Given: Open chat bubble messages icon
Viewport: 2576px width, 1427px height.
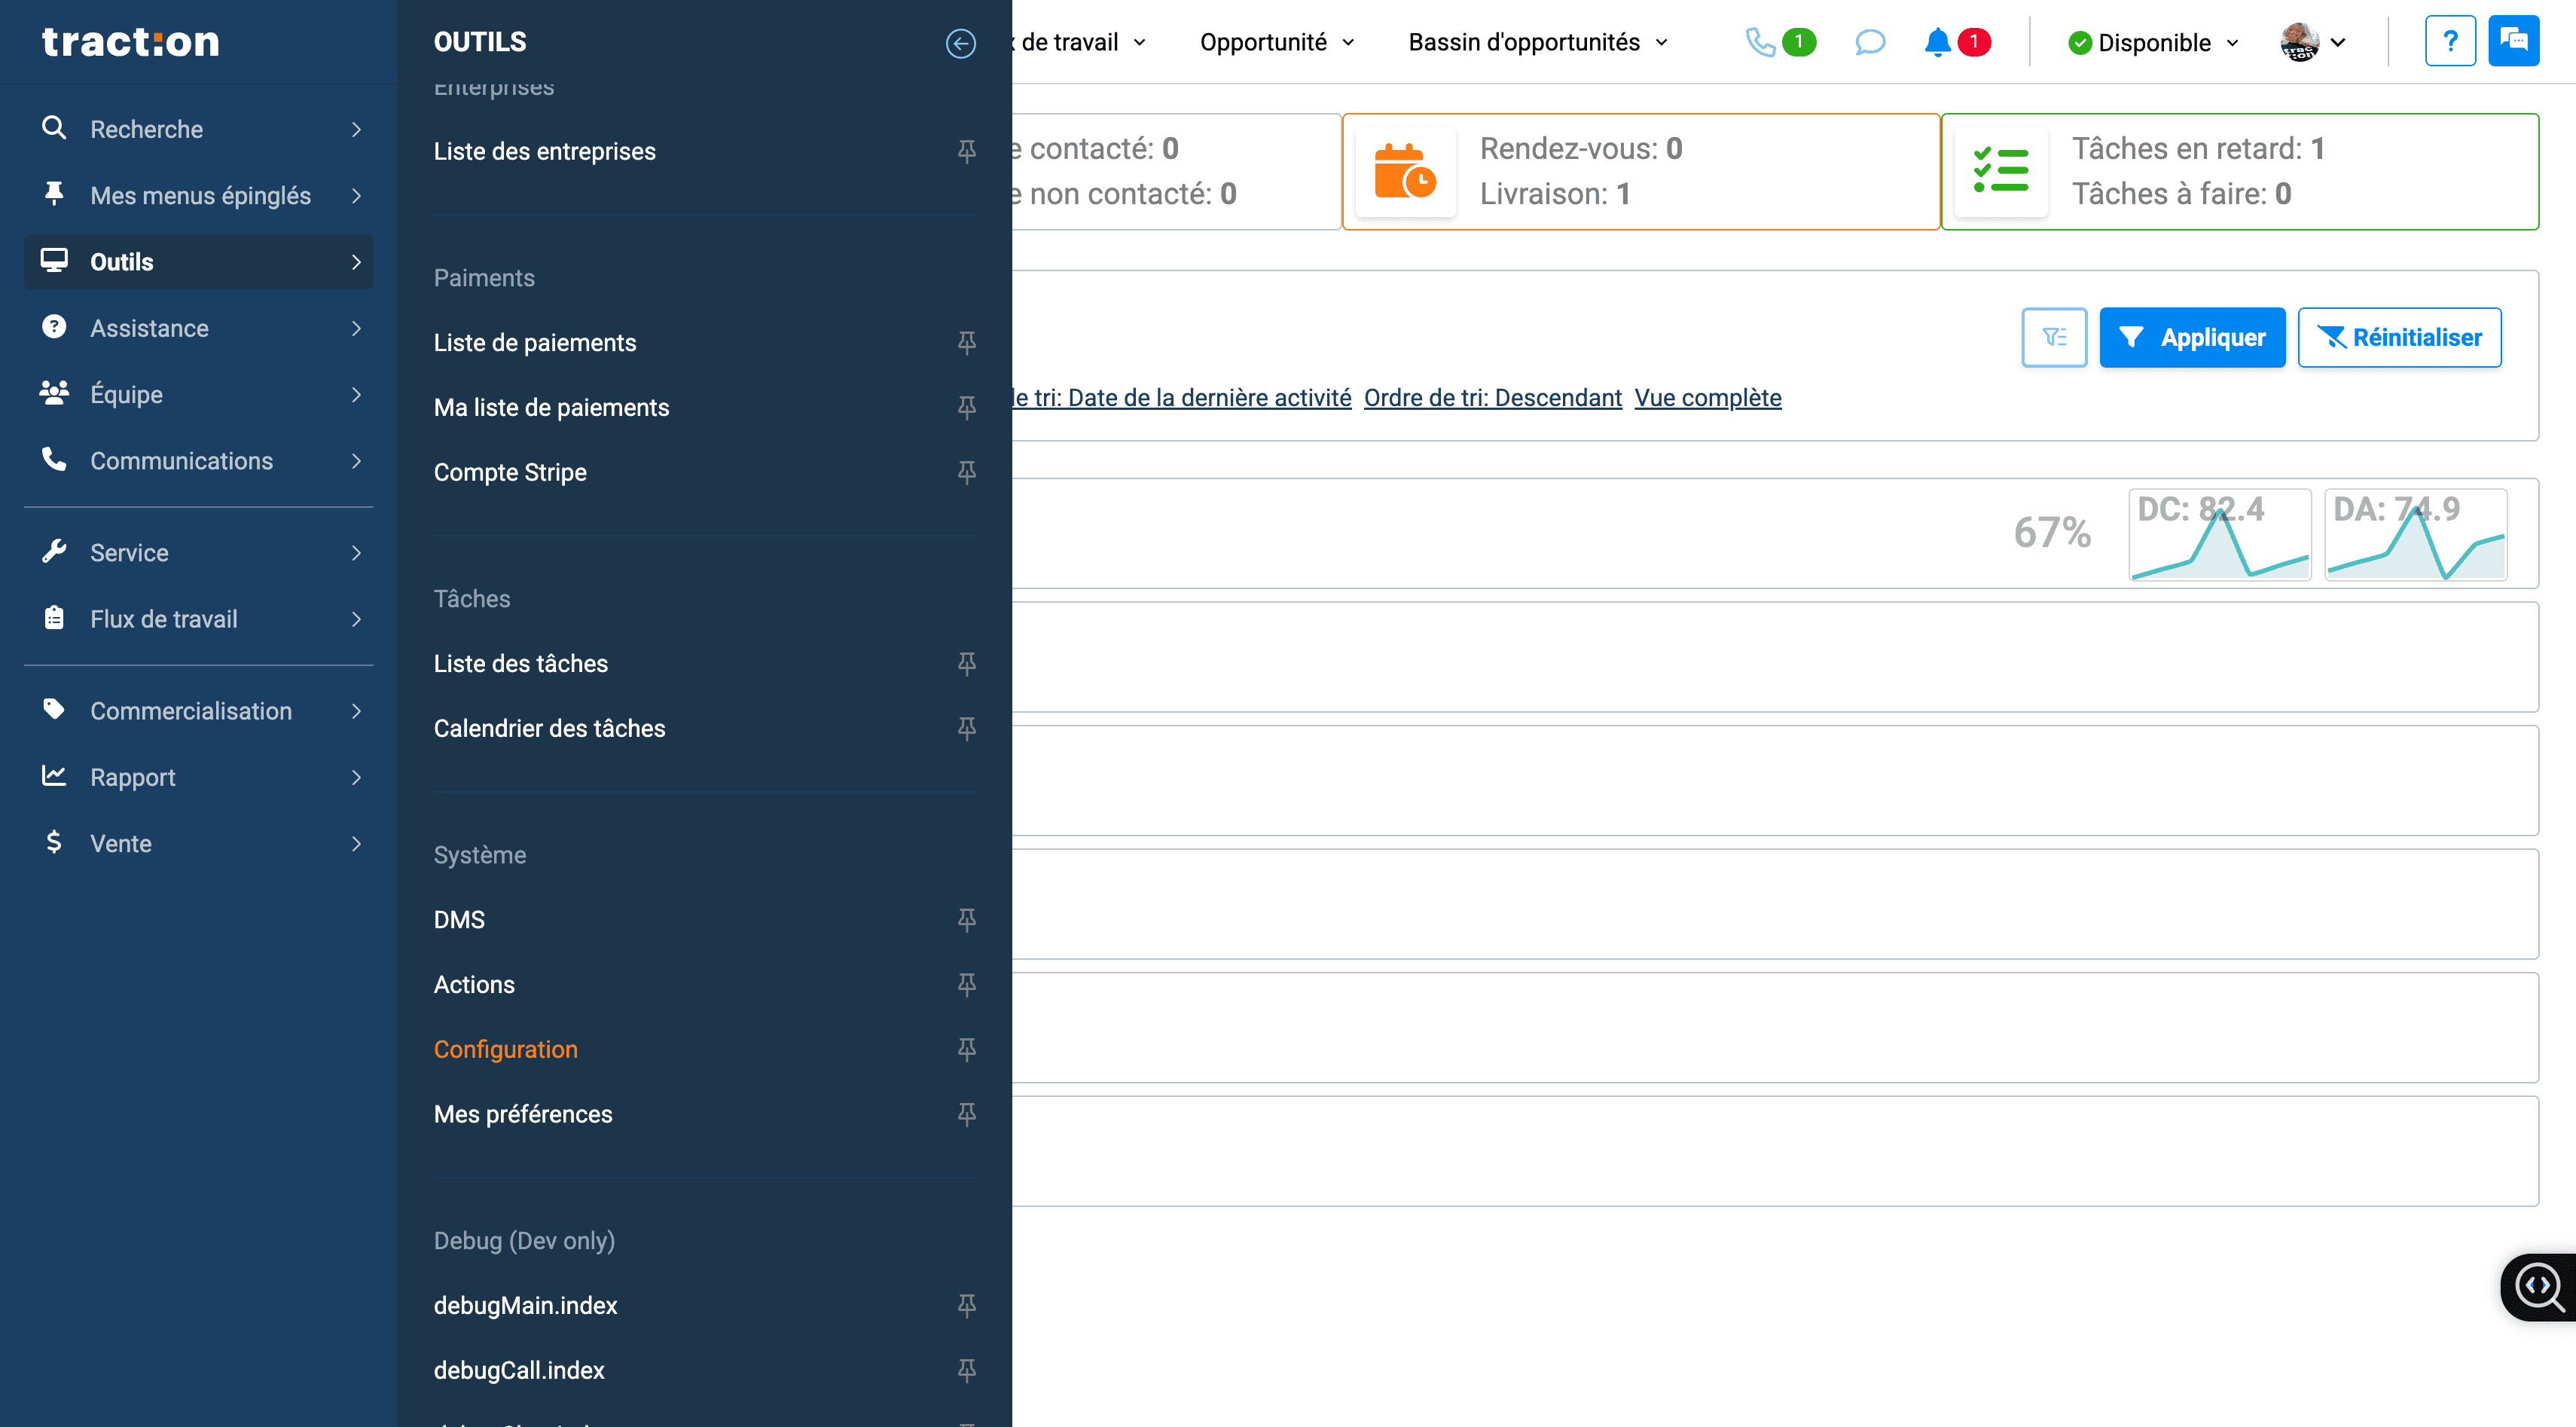Looking at the screenshot, I should 1869,42.
